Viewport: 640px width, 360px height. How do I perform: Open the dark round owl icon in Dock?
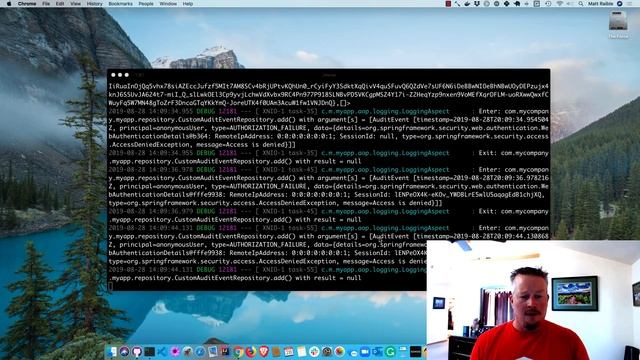point(327,352)
